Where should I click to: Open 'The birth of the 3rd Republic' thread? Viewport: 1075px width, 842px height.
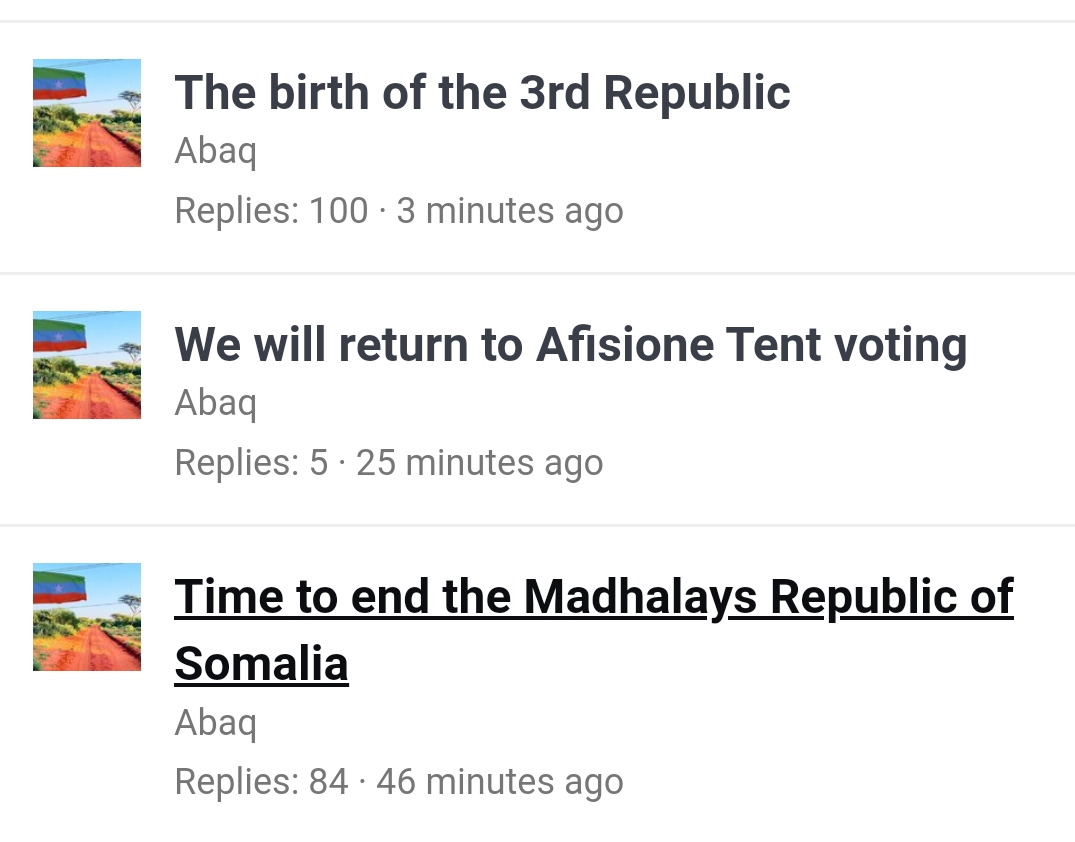(x=482, y=93)
